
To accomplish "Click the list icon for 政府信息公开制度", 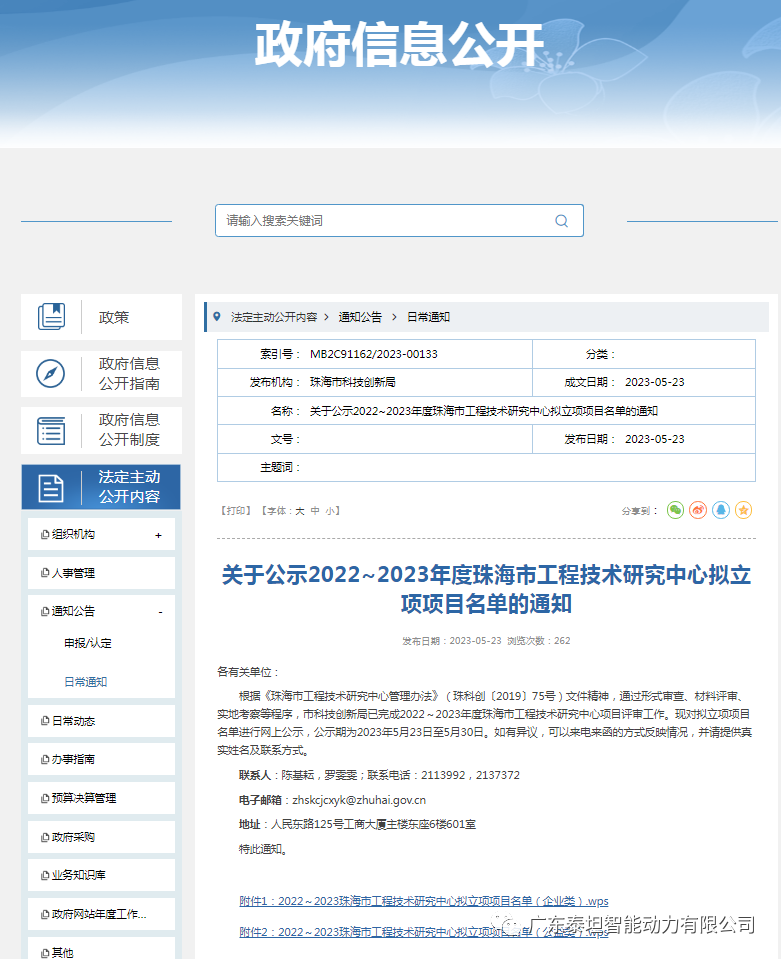I will [51, 430].
